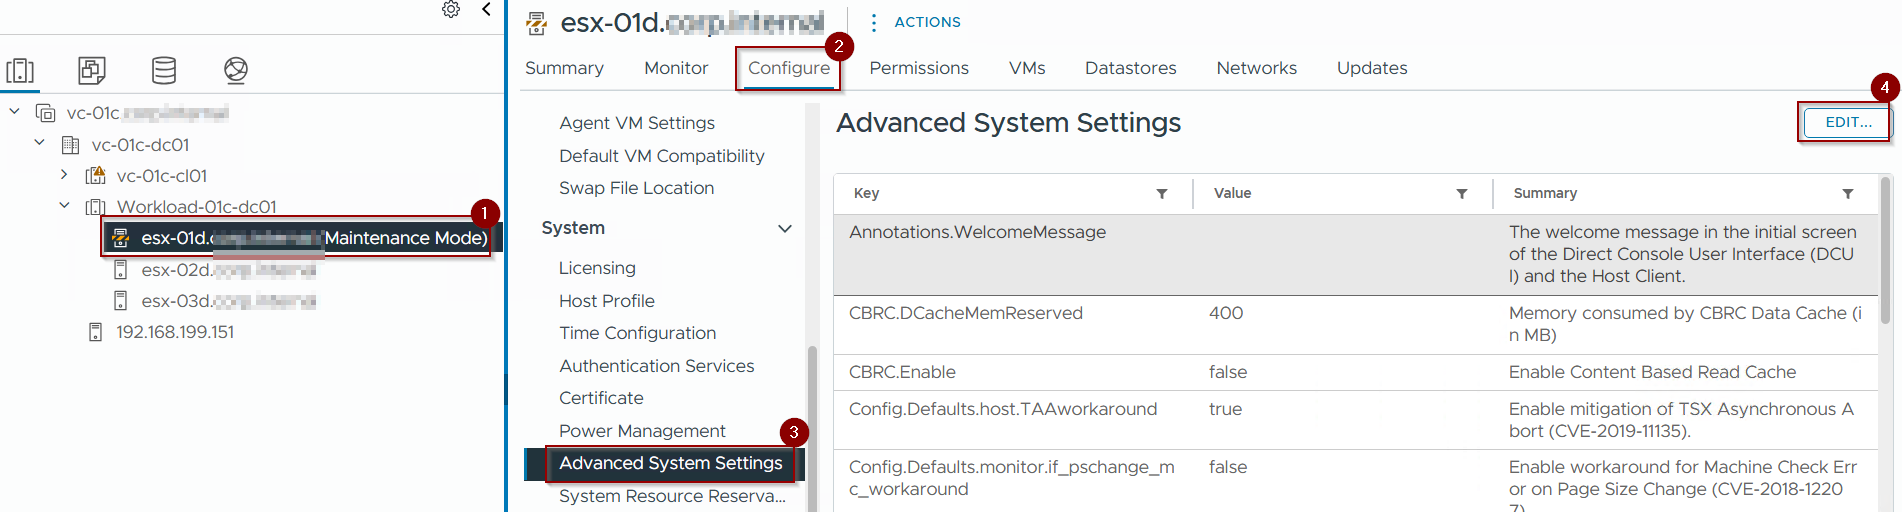The width and height of the screenshot is (1902, 512).
Task: Open the Hosts and Clusters inventory view
Action: coord(20,70)
